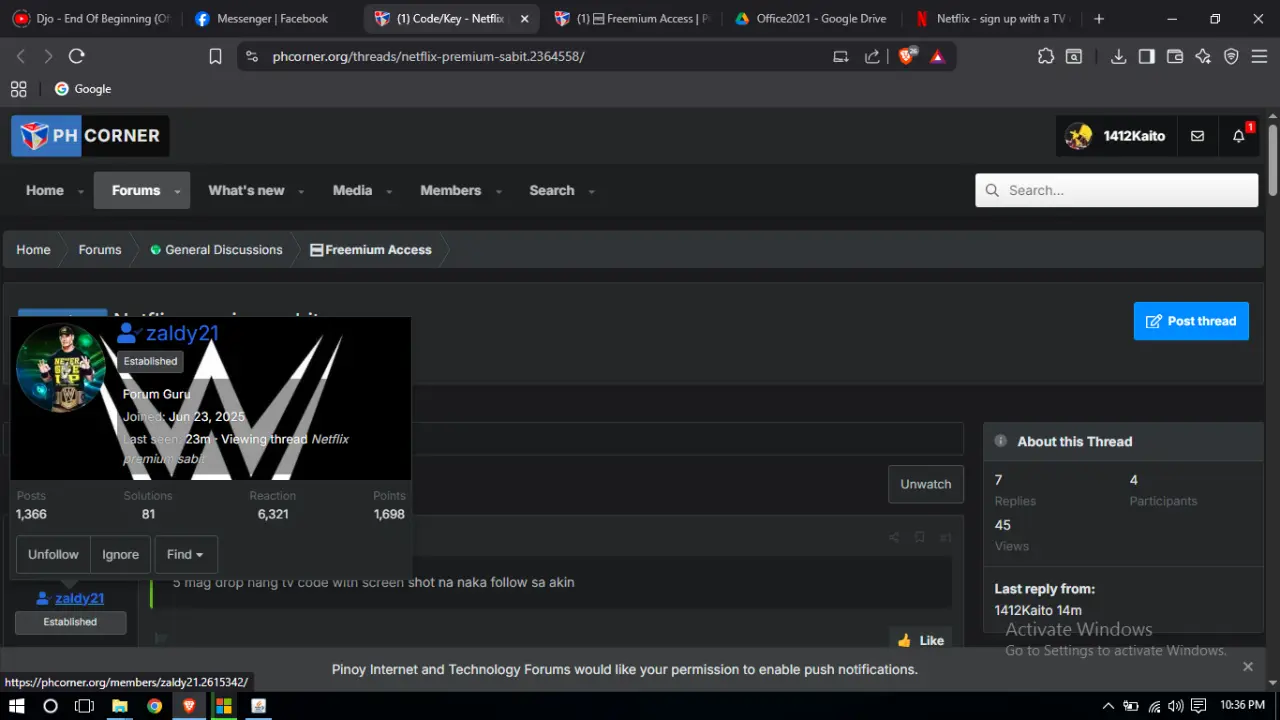Expand the Find dropdown in member card
Screen dimensions: 1280x720
pos(186,554)
